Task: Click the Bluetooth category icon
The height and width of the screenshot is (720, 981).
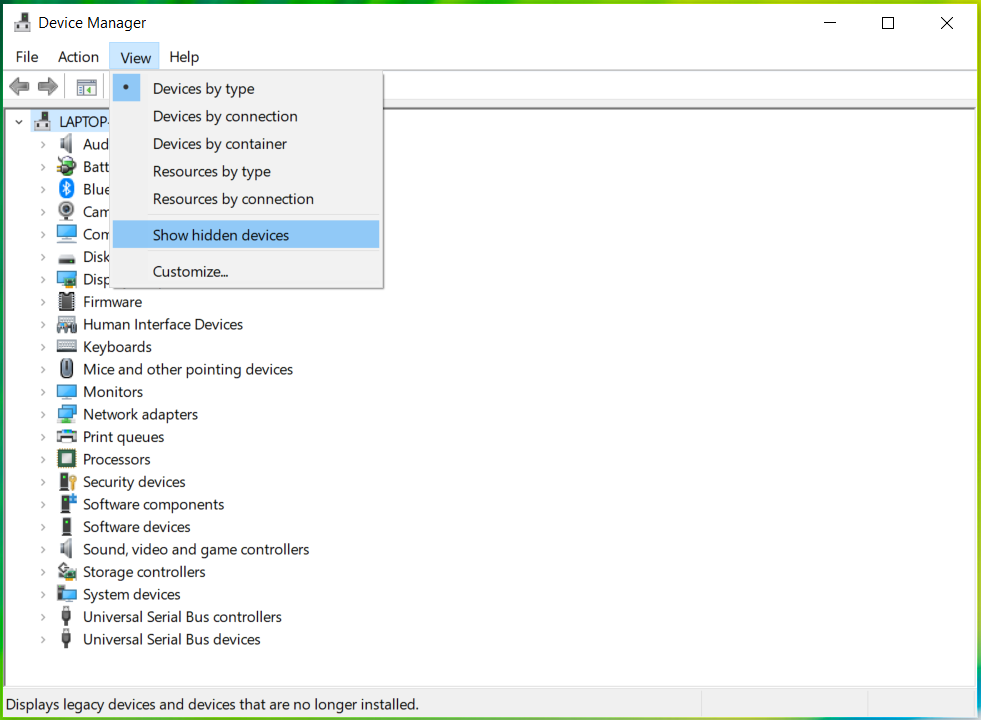Action: tap(66, 189)
